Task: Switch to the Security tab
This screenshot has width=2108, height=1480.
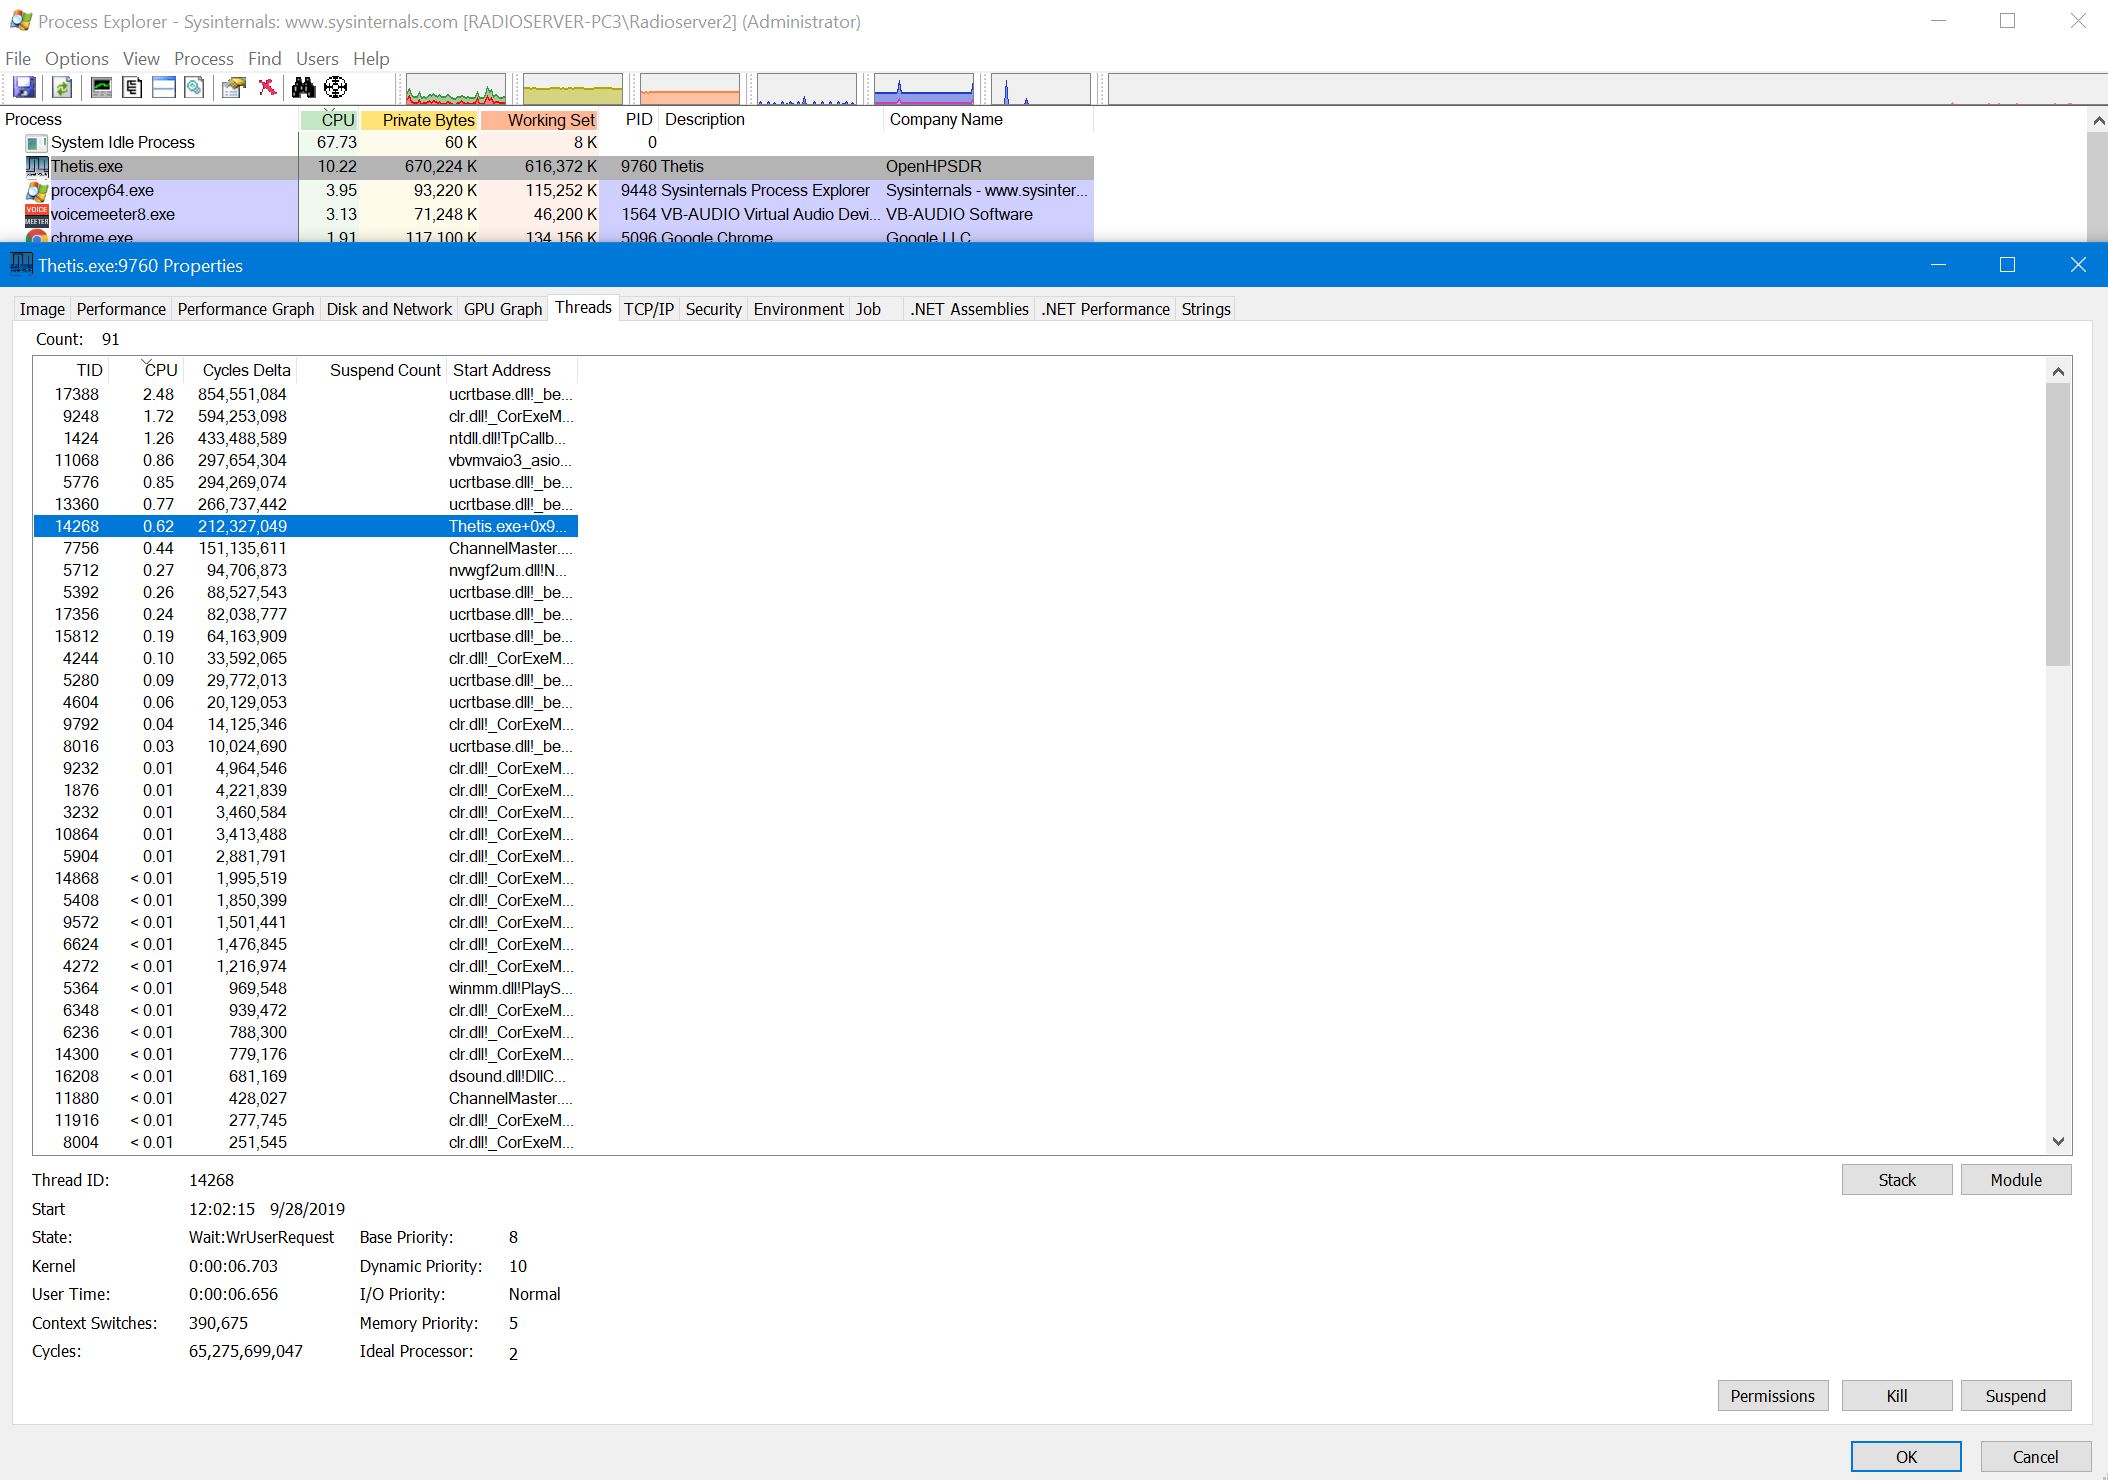Action: [713, 309]
